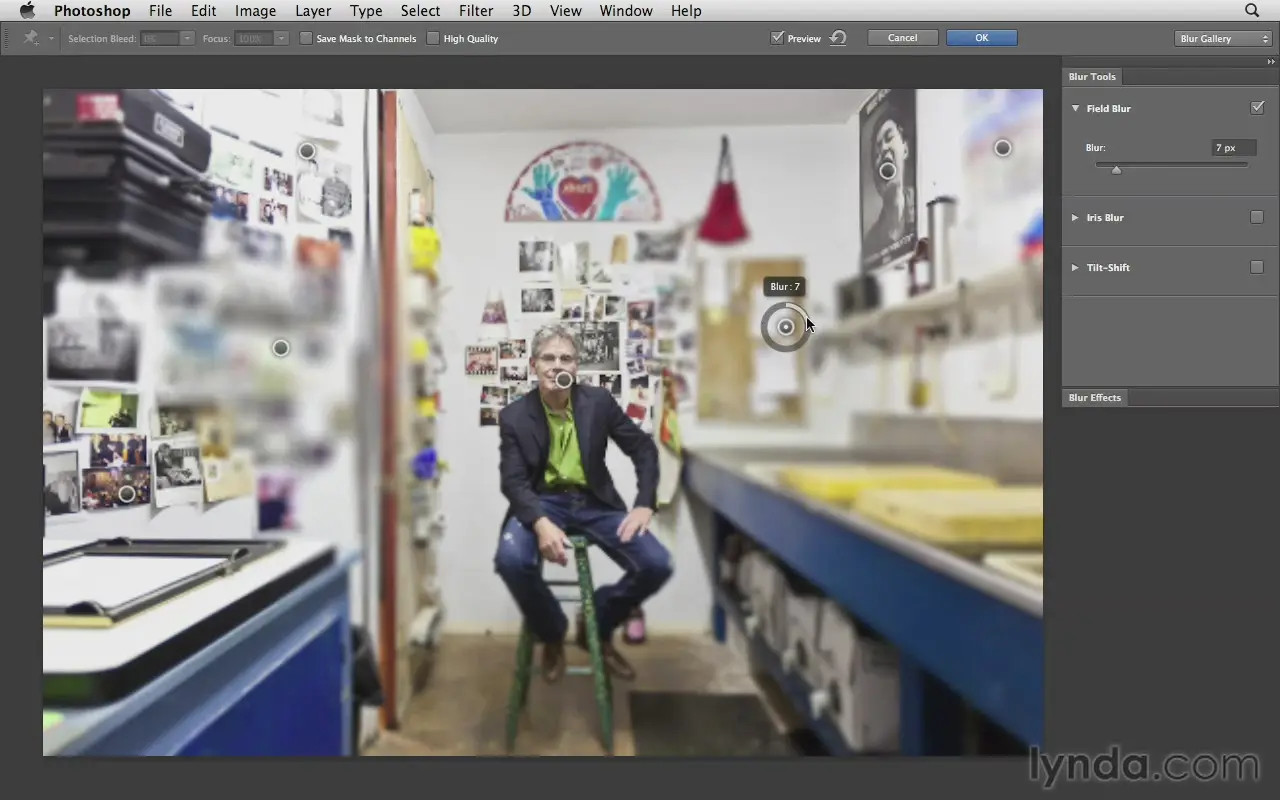Enable the Tilt-Shift checkbox
Viewport: 1280px width, 800px height.
coord(1257,267)
